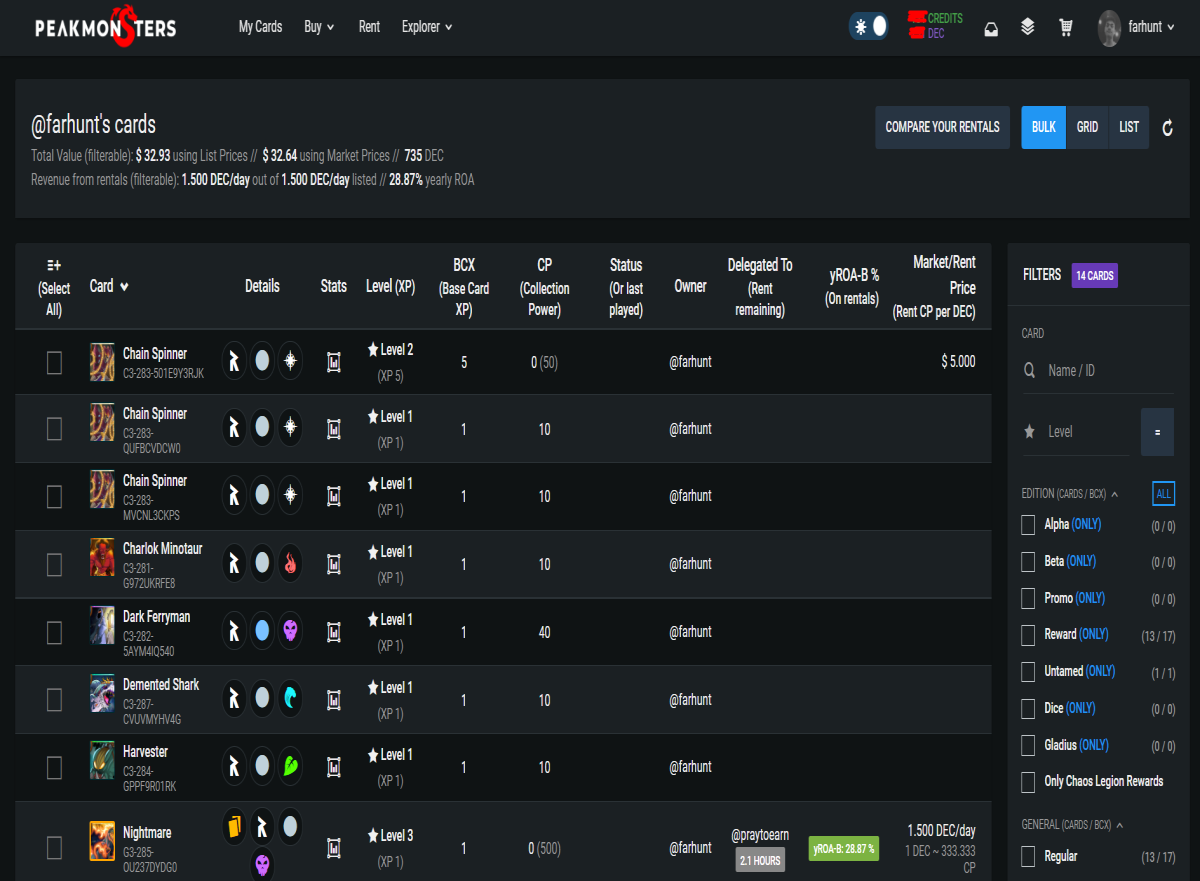Open stats for Demented Shark

coord(334,701)
